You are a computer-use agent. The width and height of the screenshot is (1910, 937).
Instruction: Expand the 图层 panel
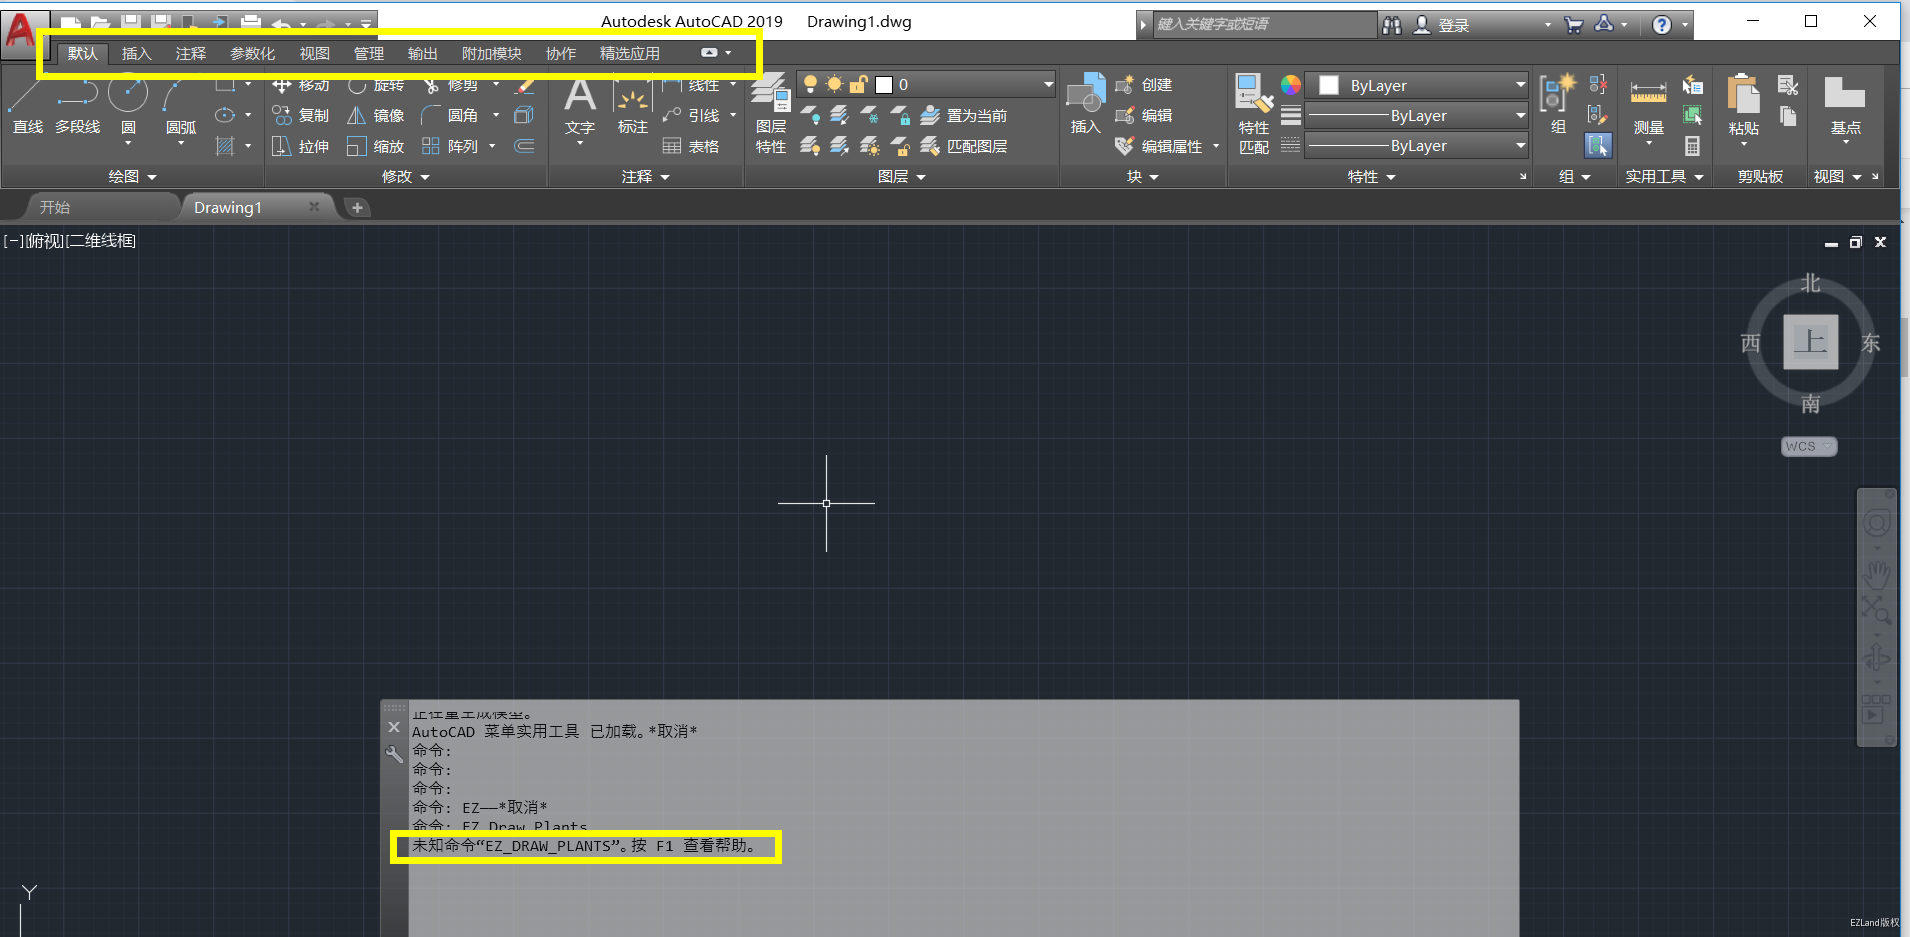tap(901, 177)
